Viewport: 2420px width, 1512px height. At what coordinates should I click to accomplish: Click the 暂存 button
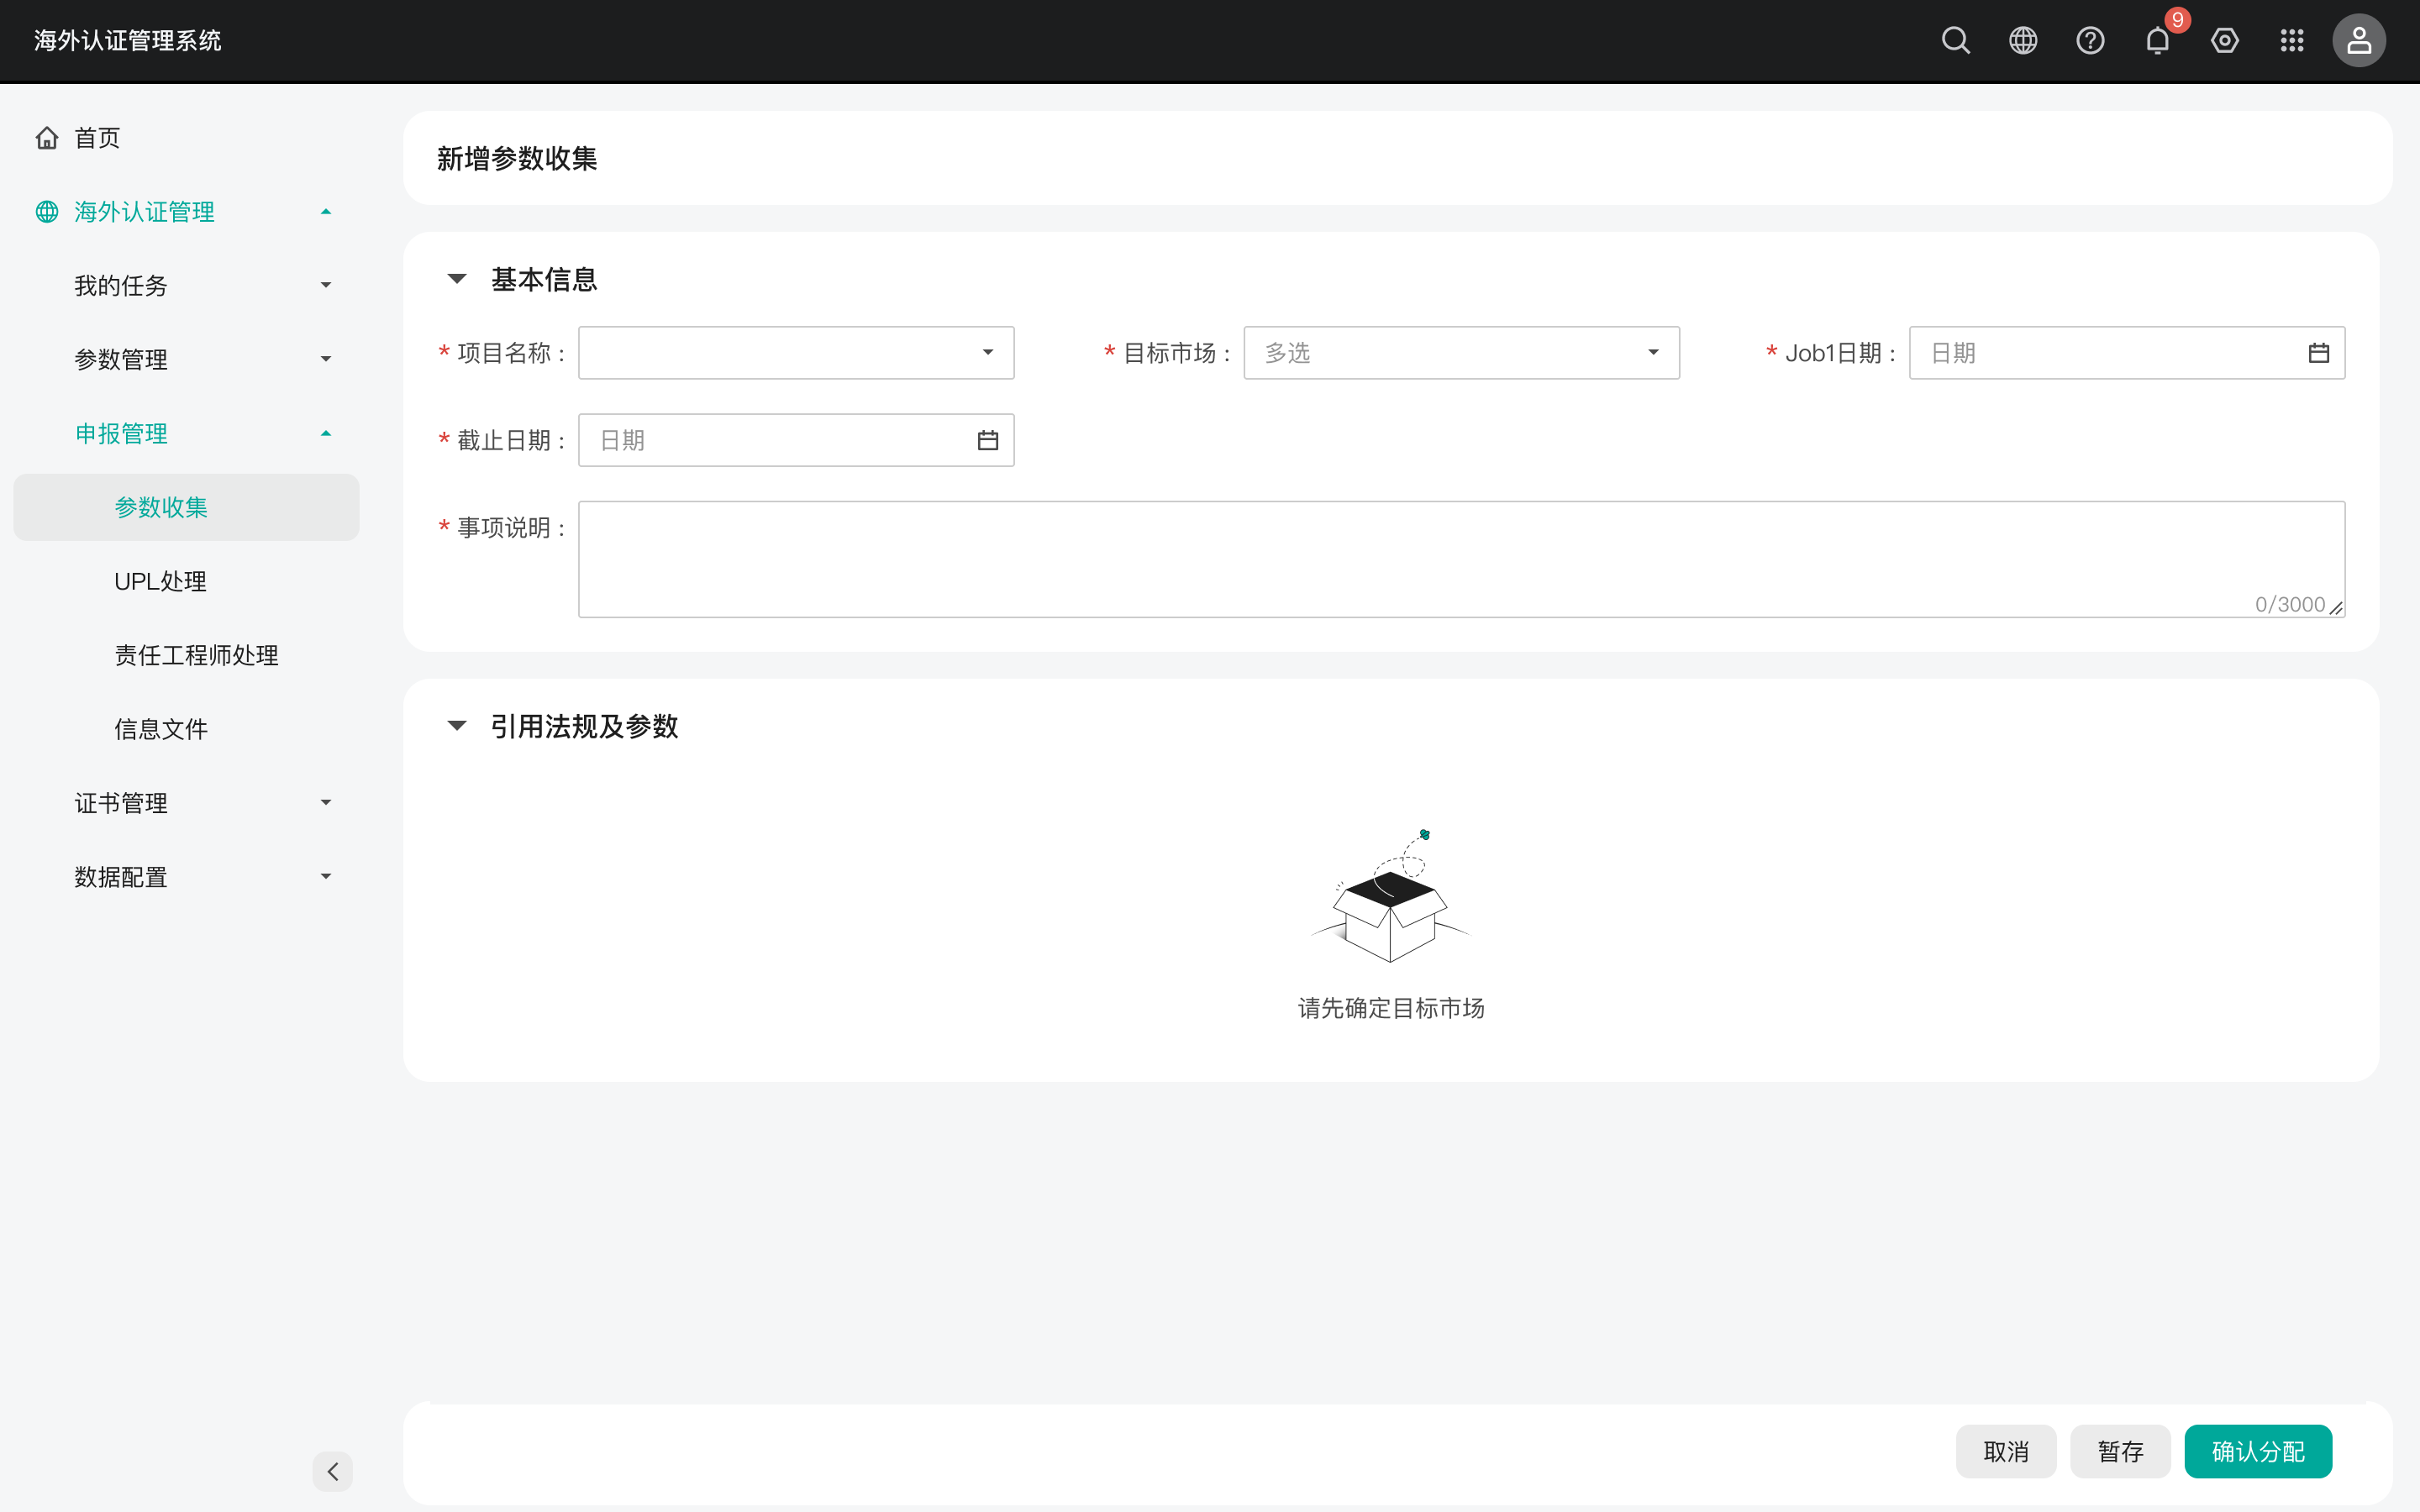(x=2120, y=1451)
